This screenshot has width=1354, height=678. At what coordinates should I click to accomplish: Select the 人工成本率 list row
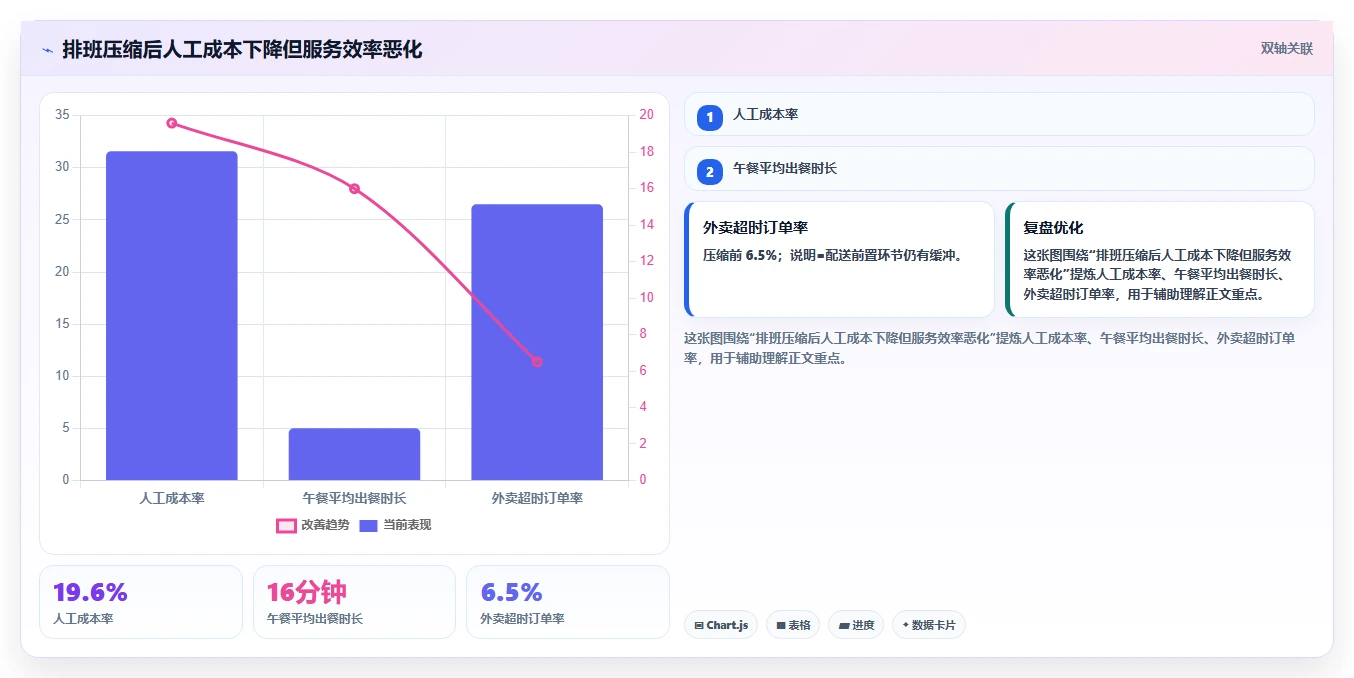(999, 114)
